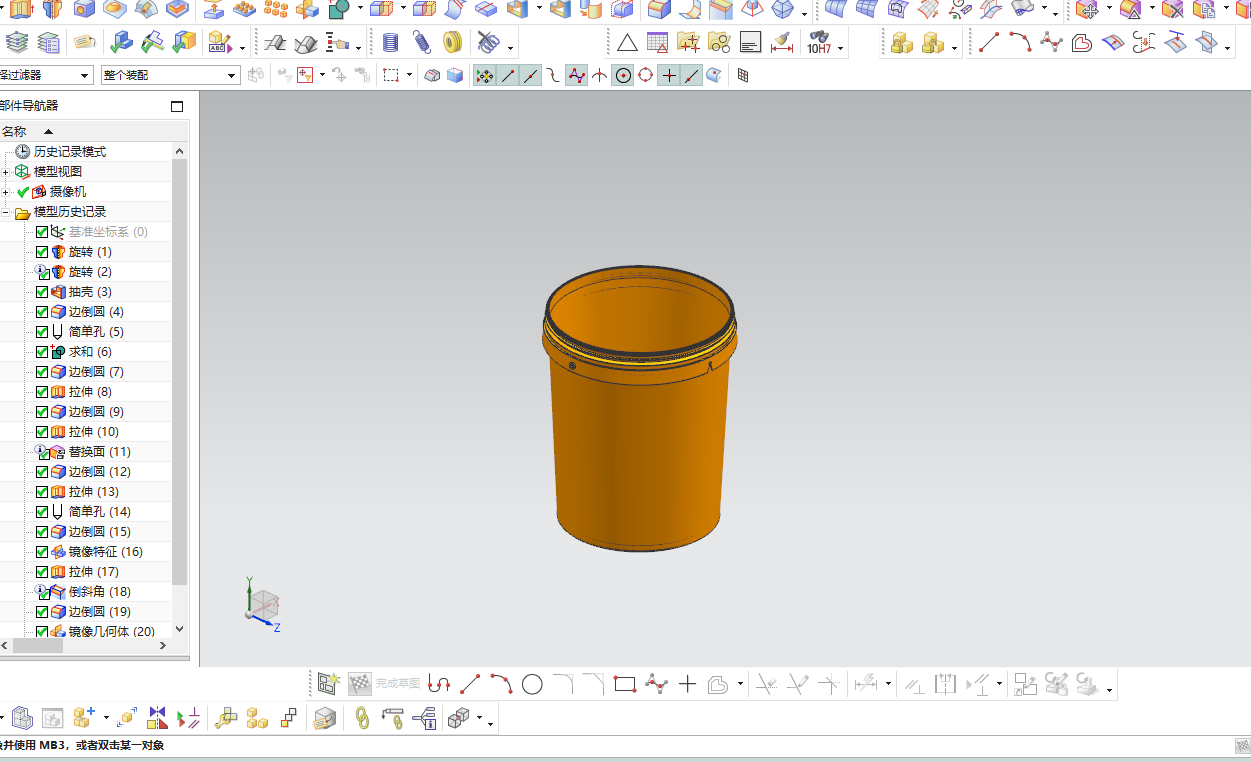The height and width of the screenshot is (762, 1251).
Task: Click the shaded cube display icon
Action: 455,75
